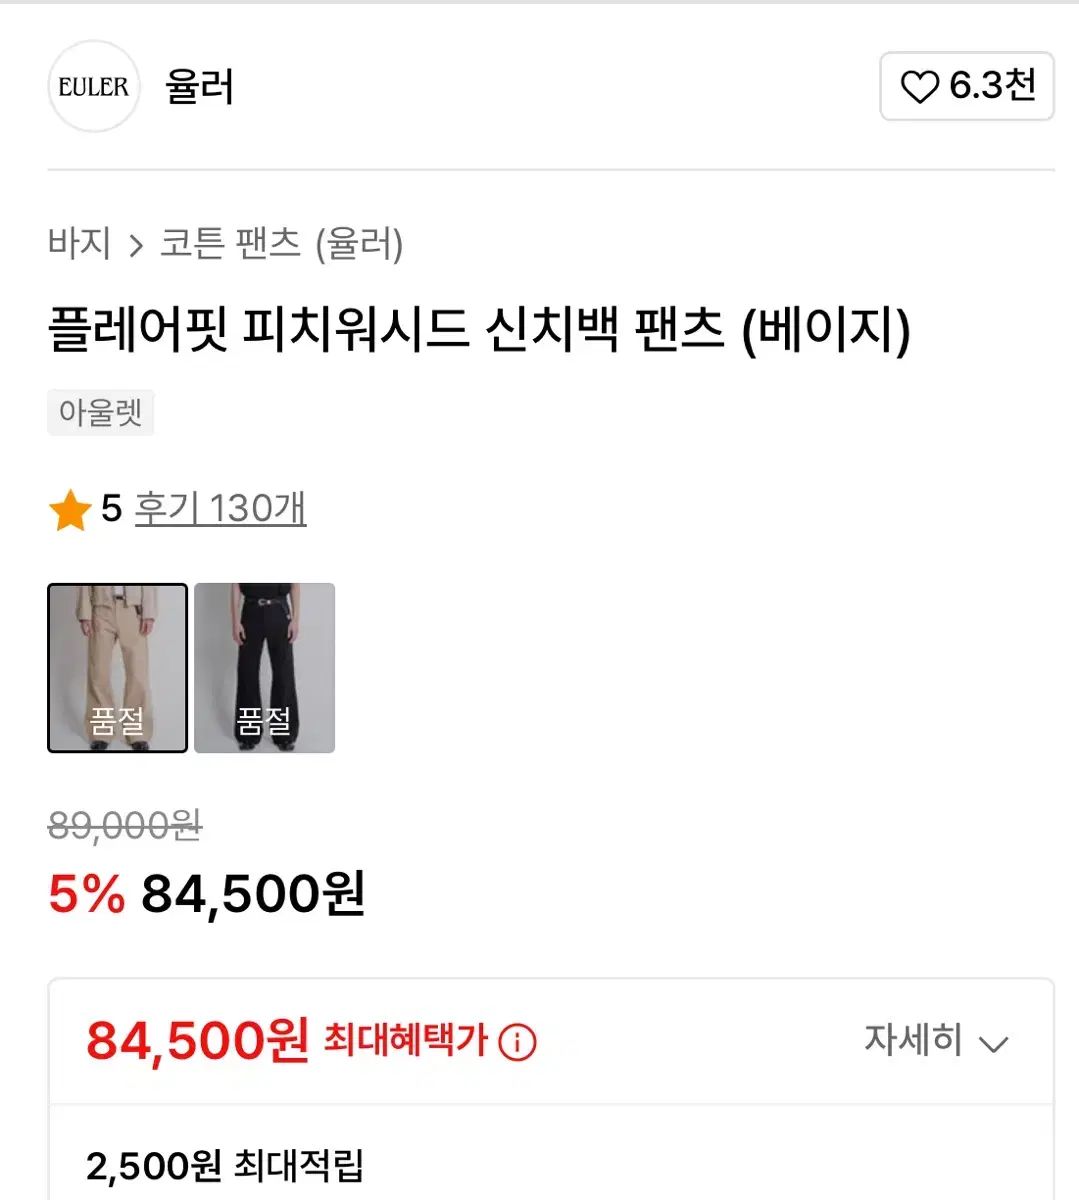Open the 후기 130개 reviews link
Screen dimensions: 1079x1200
point(220,509)
